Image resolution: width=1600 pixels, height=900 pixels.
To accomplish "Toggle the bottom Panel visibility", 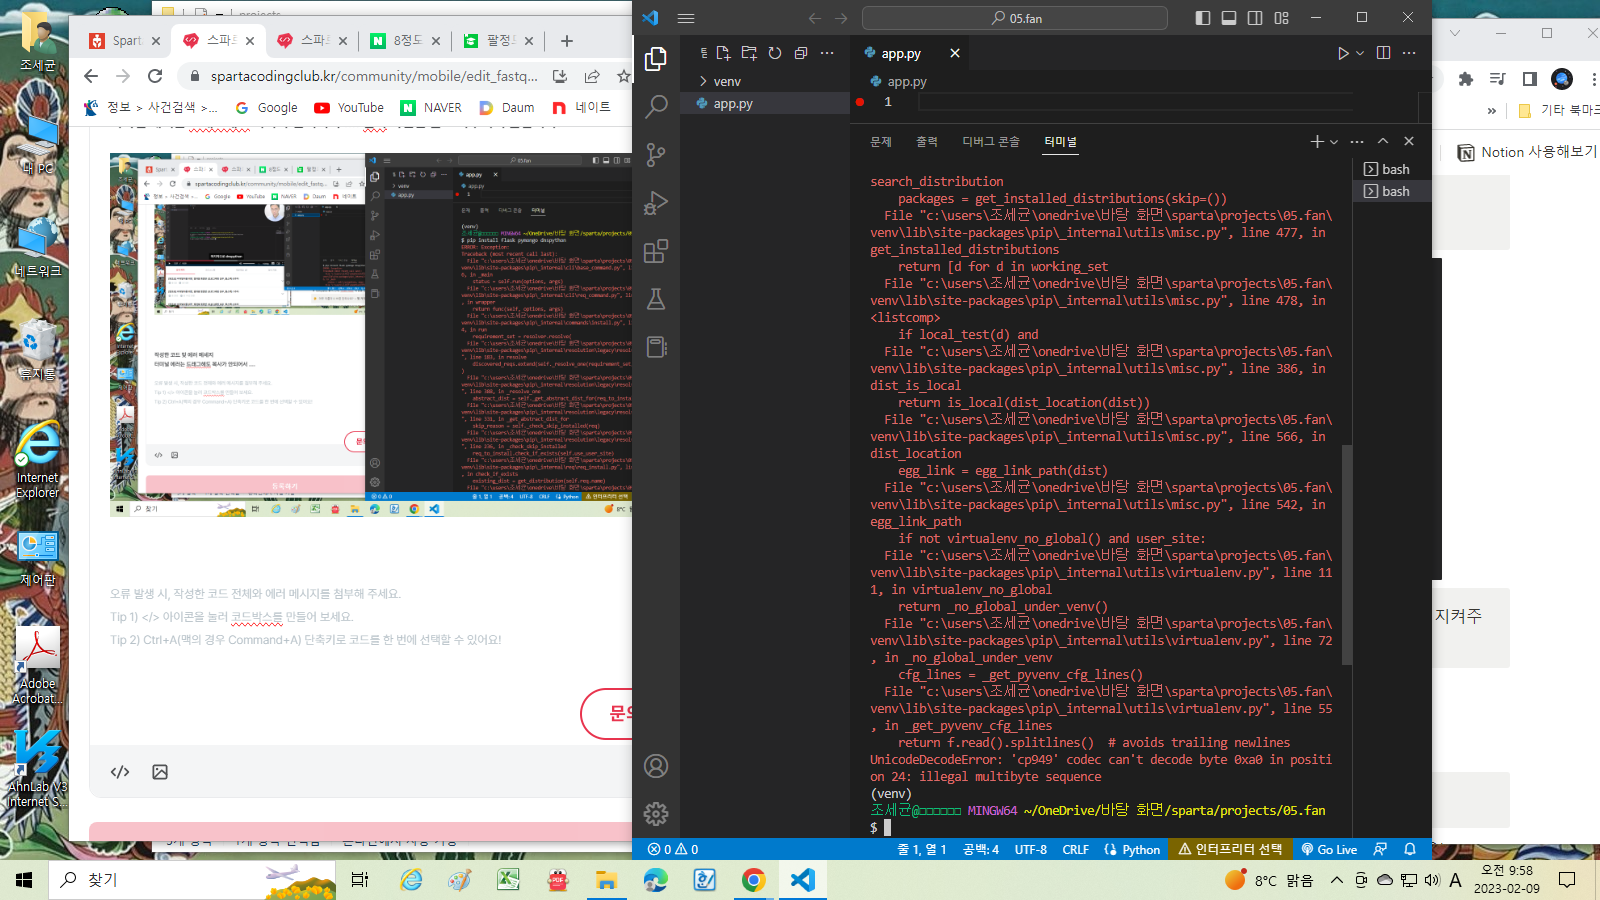I will pyautogui.click(x=1229, y=18).
